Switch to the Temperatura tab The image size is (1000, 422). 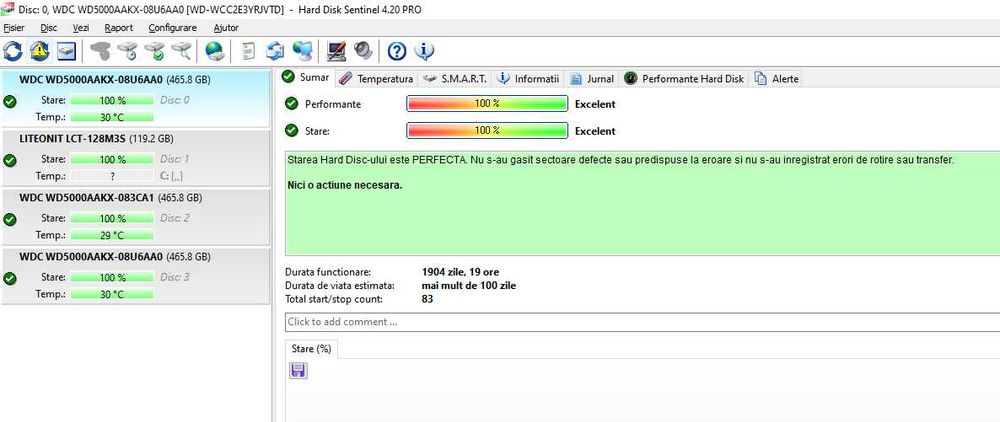pyautogui.click(x=376, y=79)
